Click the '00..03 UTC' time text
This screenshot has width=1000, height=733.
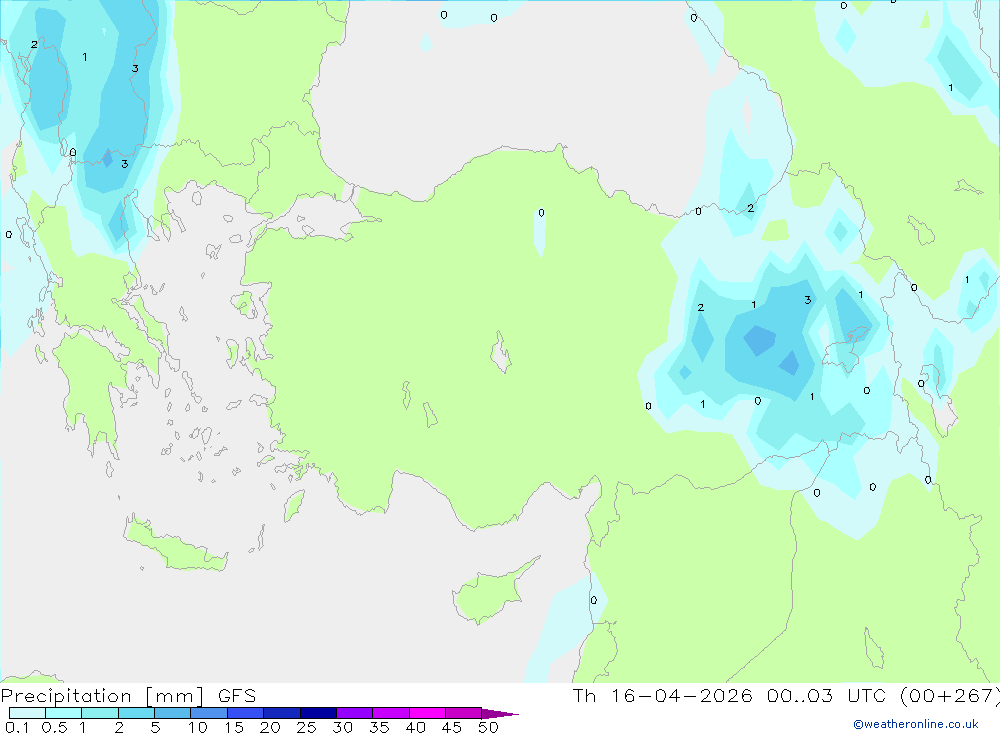[827, 695]
